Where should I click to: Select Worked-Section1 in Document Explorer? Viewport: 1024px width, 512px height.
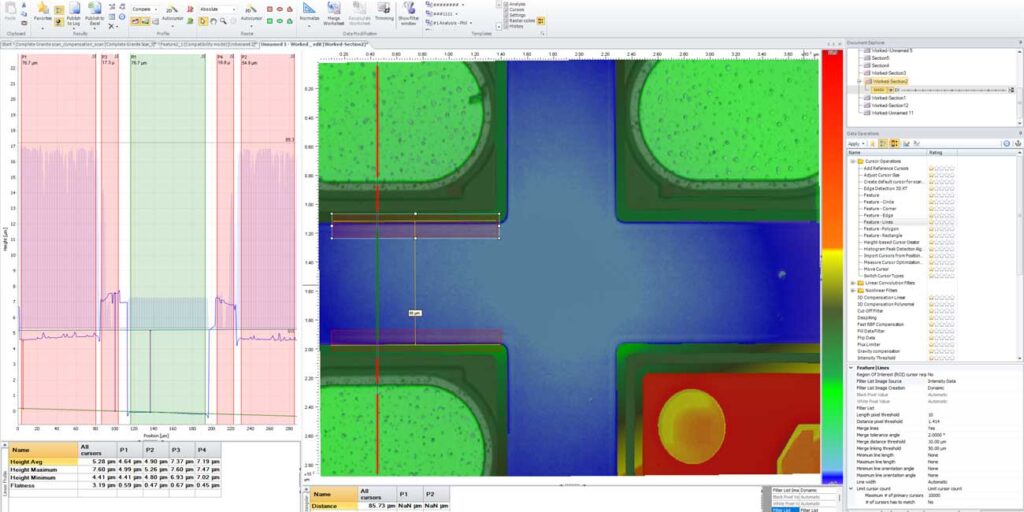888,97
